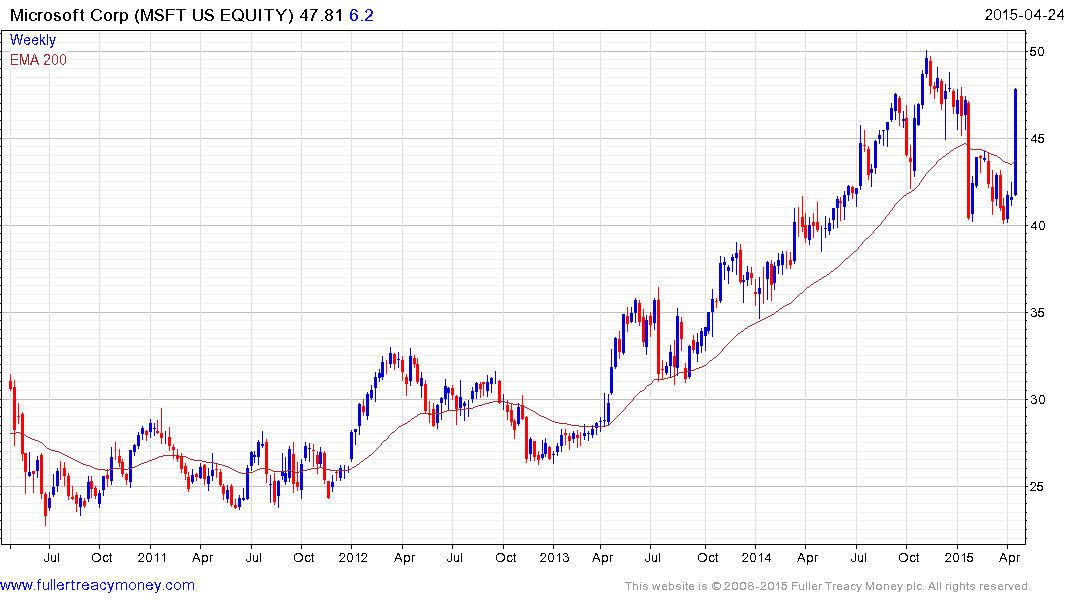The image size is (1075, 600).
Task: Click the 30 price axis label
Action: pyautogui.click(x=1040, y=400)
